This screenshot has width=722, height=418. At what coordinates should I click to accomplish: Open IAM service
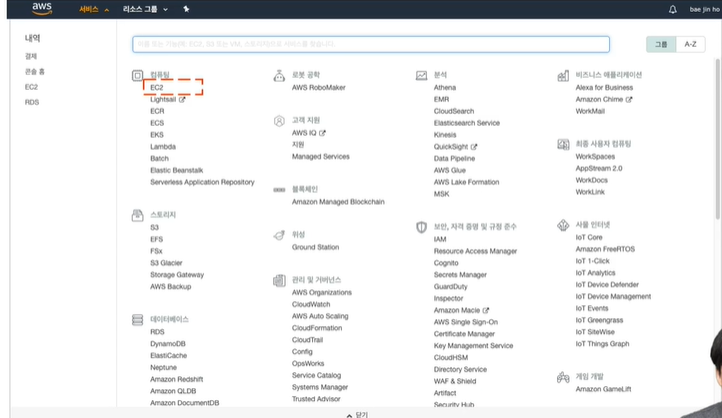440,239
